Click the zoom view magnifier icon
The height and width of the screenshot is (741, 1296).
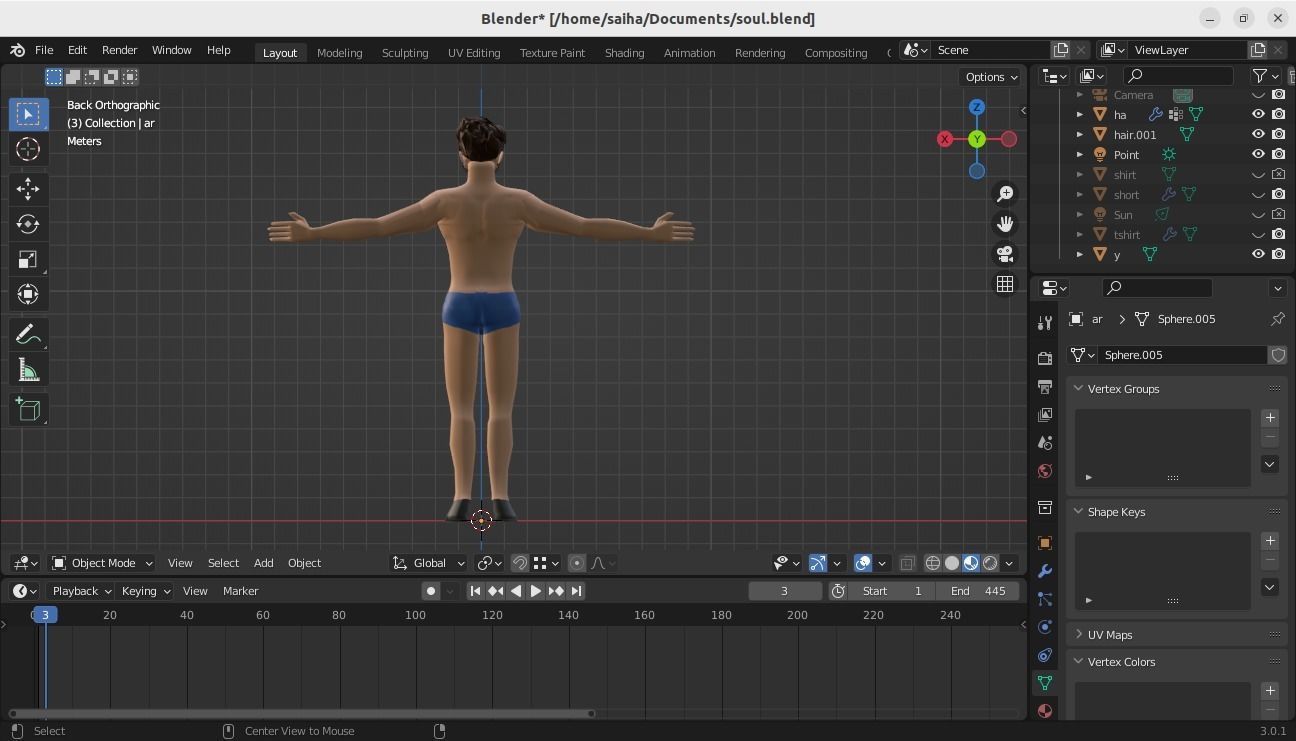pyautogui.click(x=1005, y=194)
